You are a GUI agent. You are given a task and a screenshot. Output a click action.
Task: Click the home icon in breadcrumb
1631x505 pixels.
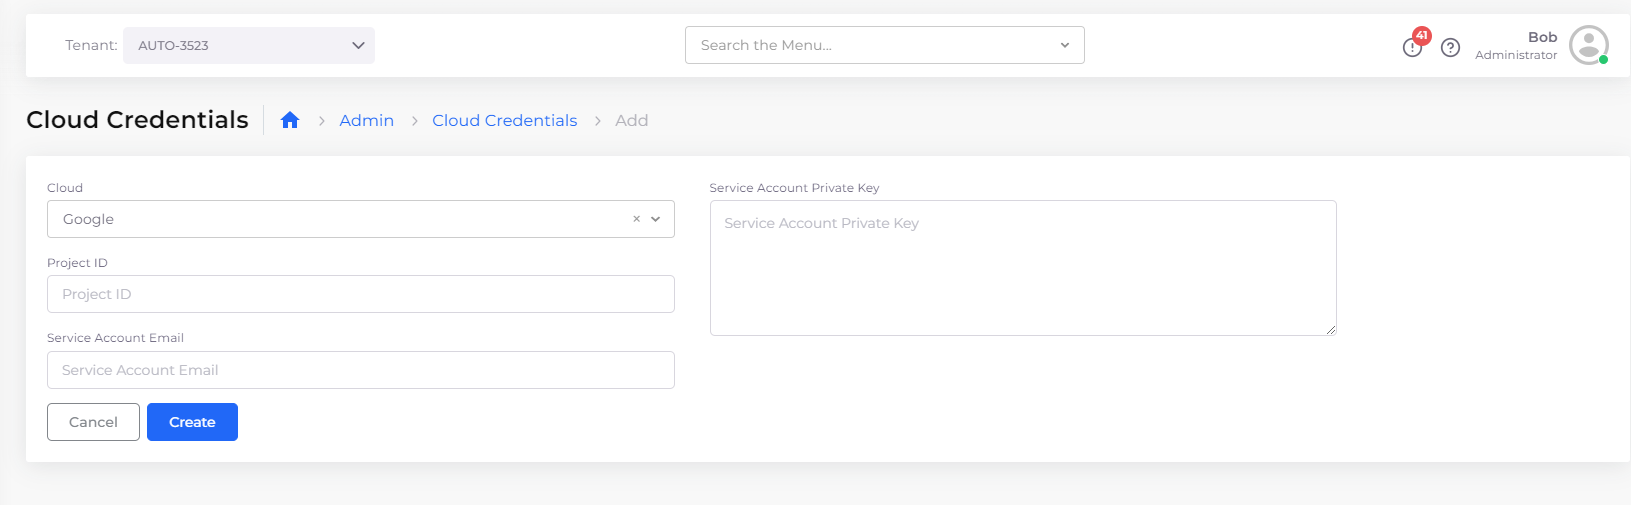290,120
